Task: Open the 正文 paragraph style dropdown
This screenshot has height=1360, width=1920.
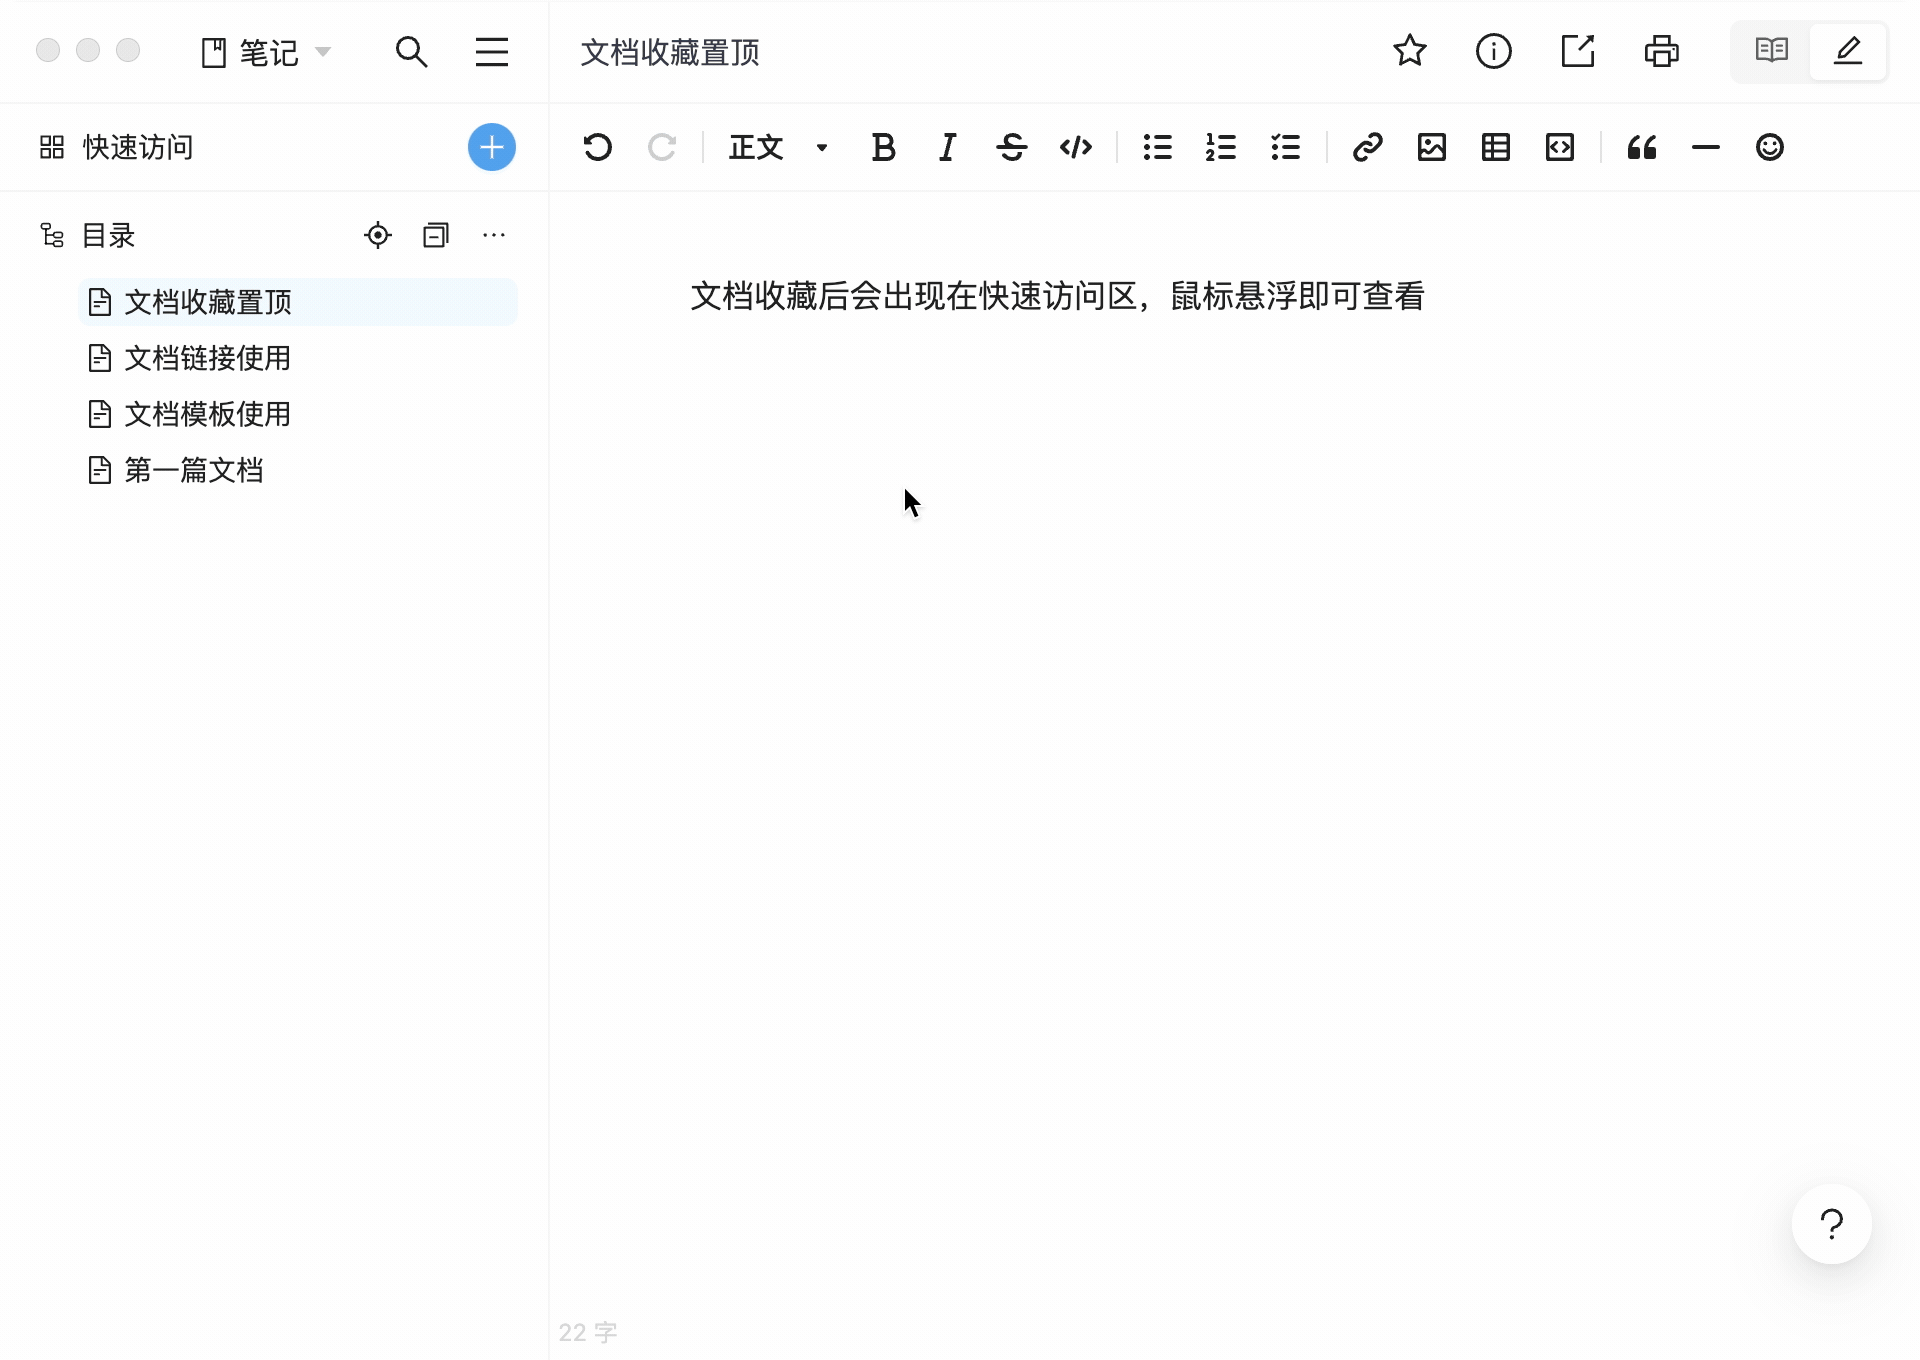Action: click(x=779, y=147)
